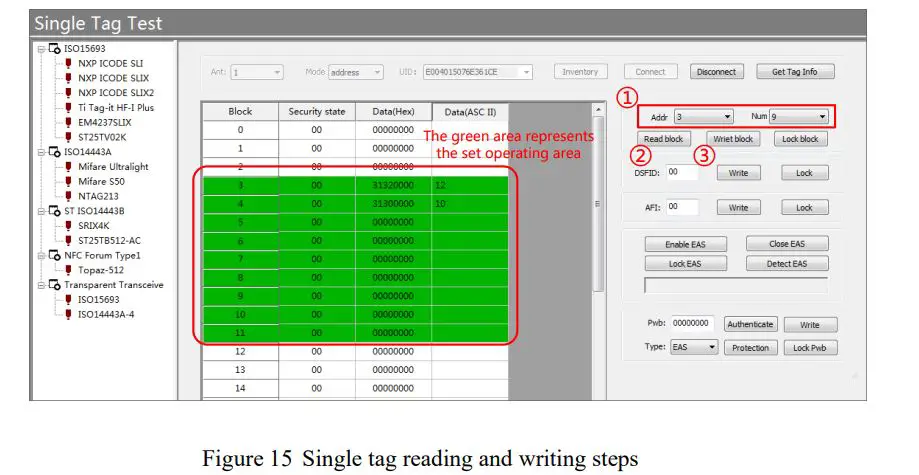The width and height of the screenshot is (919, 475).
Task: Collapse the ISO14443A tree group
Action: click(41, 152)
